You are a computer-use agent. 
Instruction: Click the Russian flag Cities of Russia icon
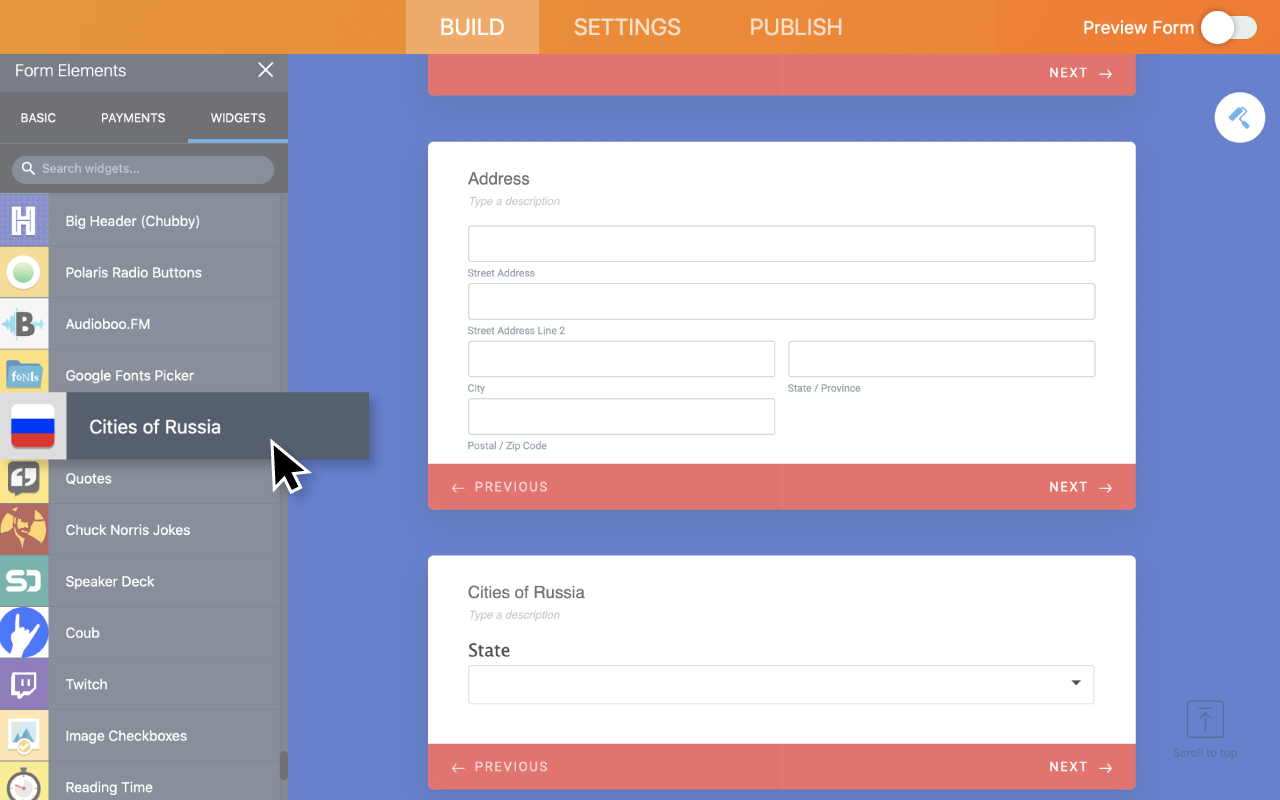(32, 426)
